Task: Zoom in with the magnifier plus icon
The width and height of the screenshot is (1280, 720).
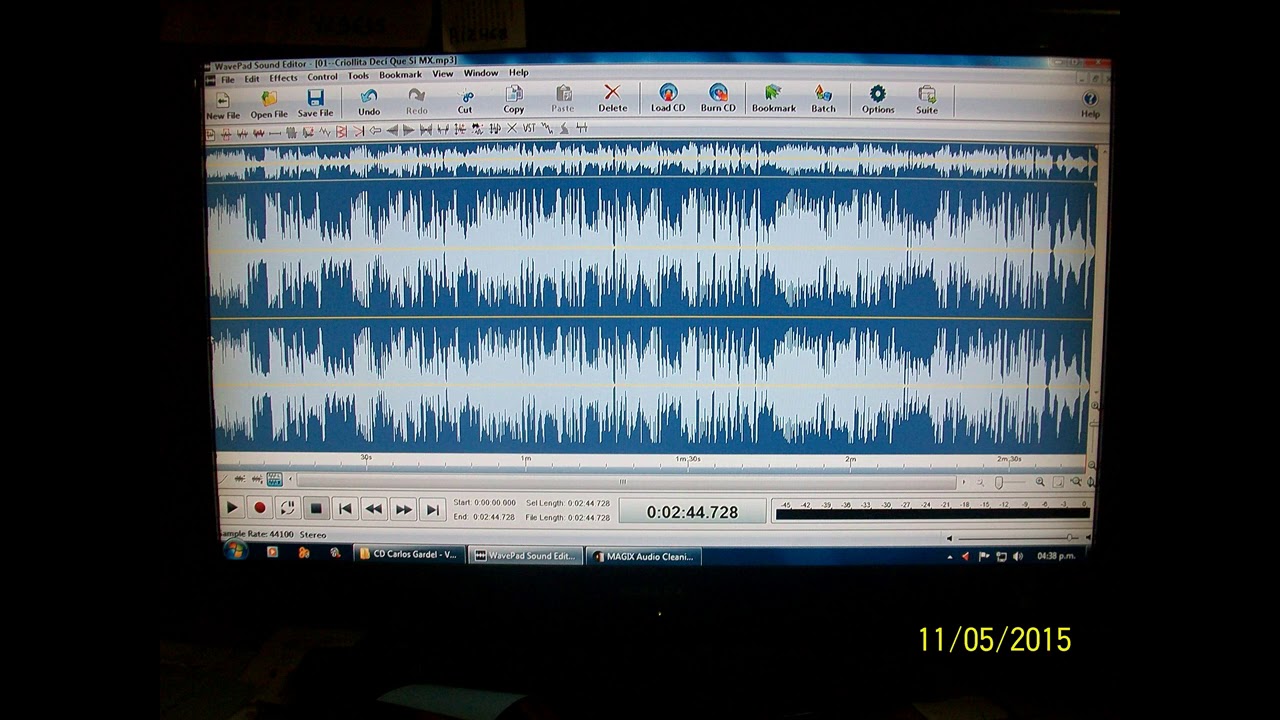Action: point(1040,482)
